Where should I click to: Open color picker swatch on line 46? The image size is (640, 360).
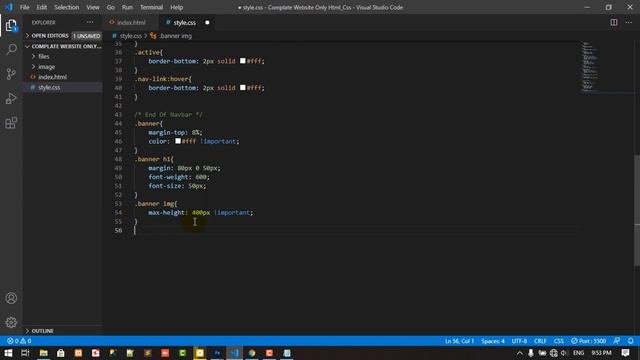[178, 141]
